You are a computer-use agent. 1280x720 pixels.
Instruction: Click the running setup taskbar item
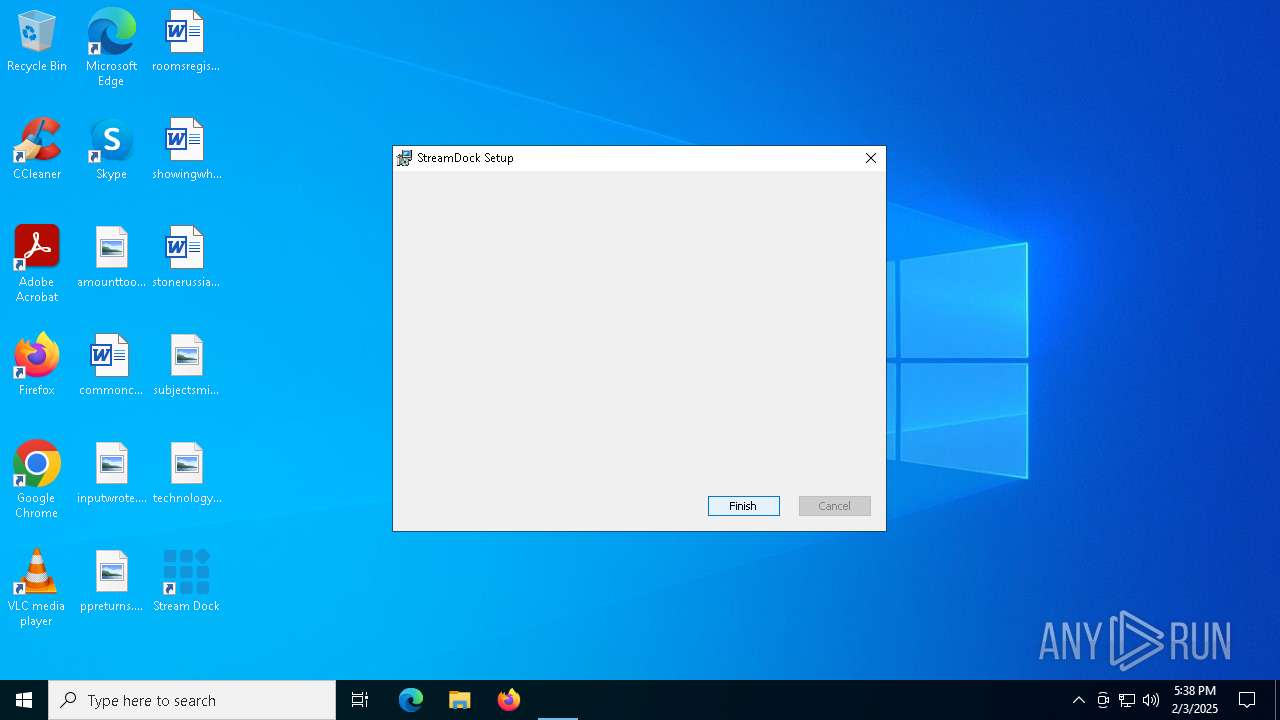click(x=558, y=700)
